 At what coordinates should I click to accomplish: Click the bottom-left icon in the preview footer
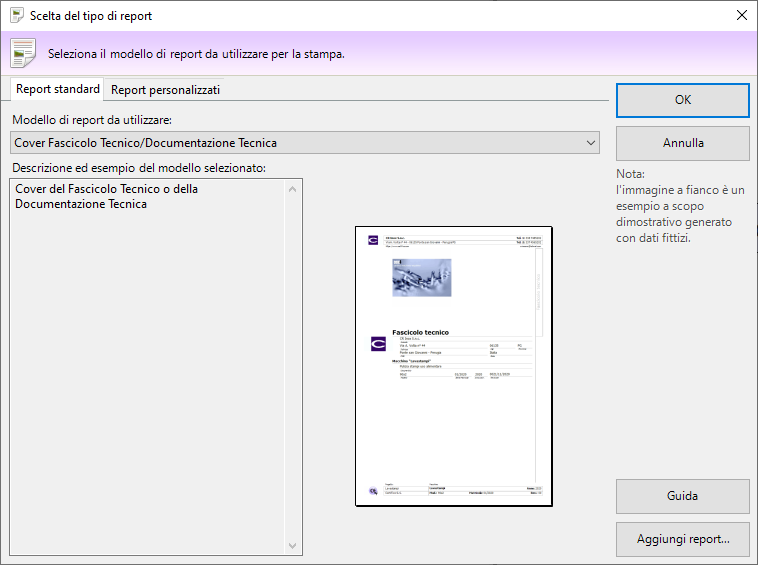click(x=373, y=491)
